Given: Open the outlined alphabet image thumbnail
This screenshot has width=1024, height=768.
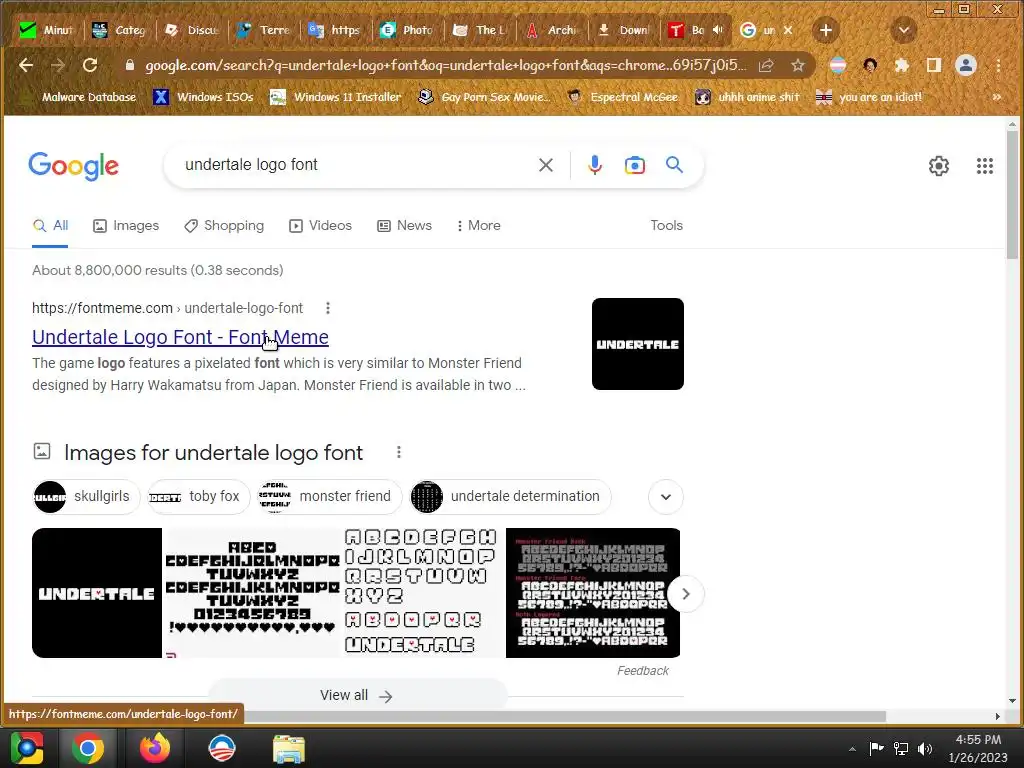Looking at the screenshot, I should tap(423, 593).
